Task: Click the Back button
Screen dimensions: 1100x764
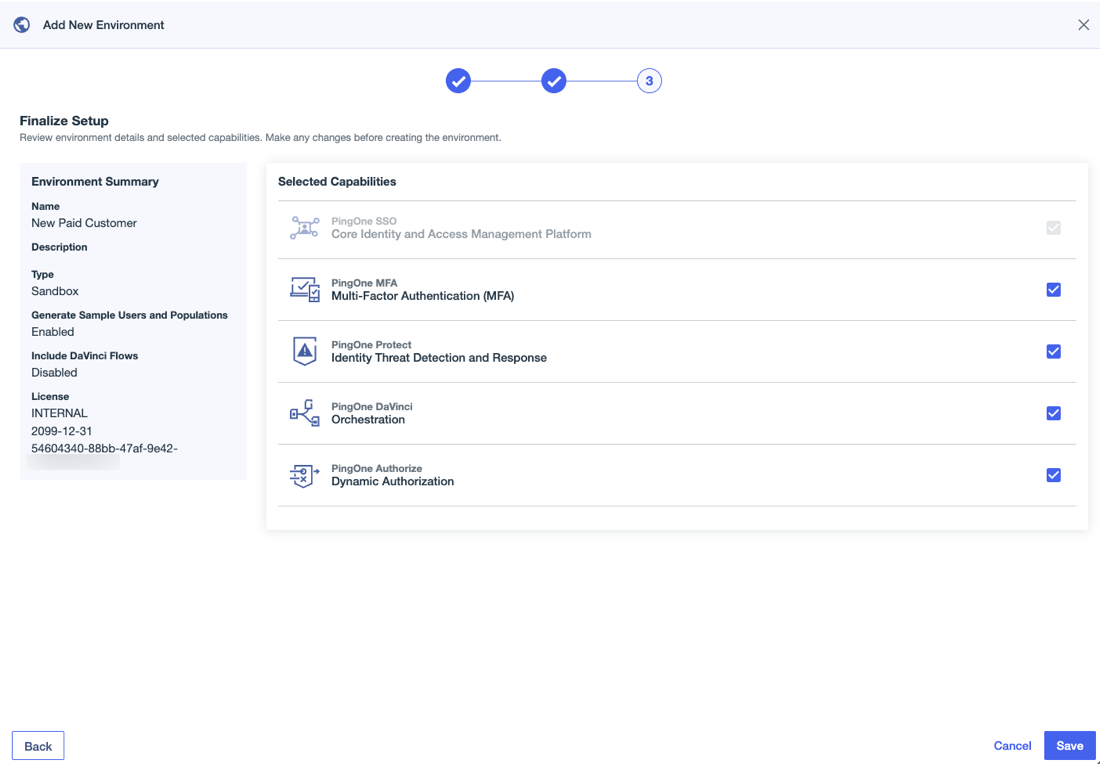Action: click(38, 746)
